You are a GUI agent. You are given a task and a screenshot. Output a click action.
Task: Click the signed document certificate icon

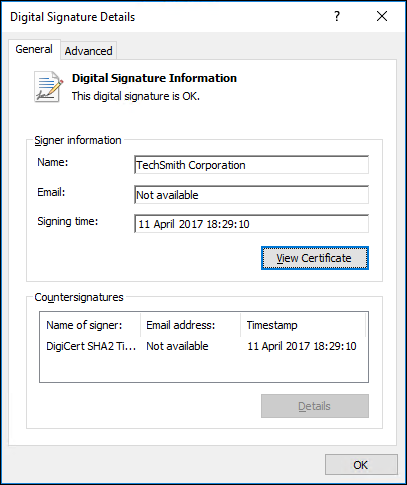click(x=48, y=87)
